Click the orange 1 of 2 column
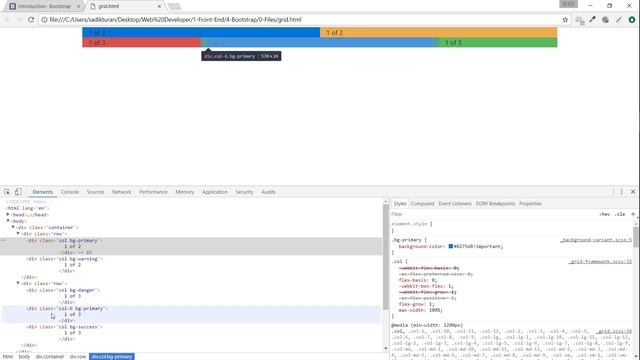This screenshot has height=360, width=640. click(438, 33)
